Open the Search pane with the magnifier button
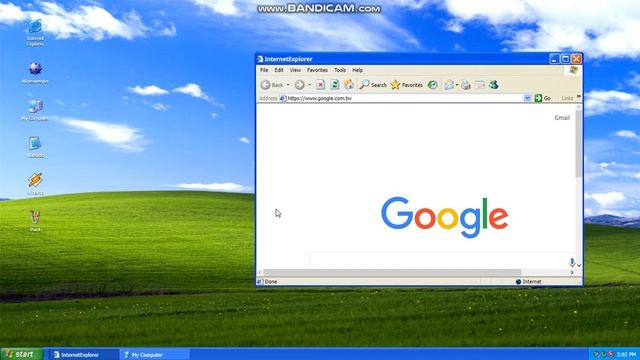Screen dimensions: 640x360 pyautogui.click(x=373, y=85)
